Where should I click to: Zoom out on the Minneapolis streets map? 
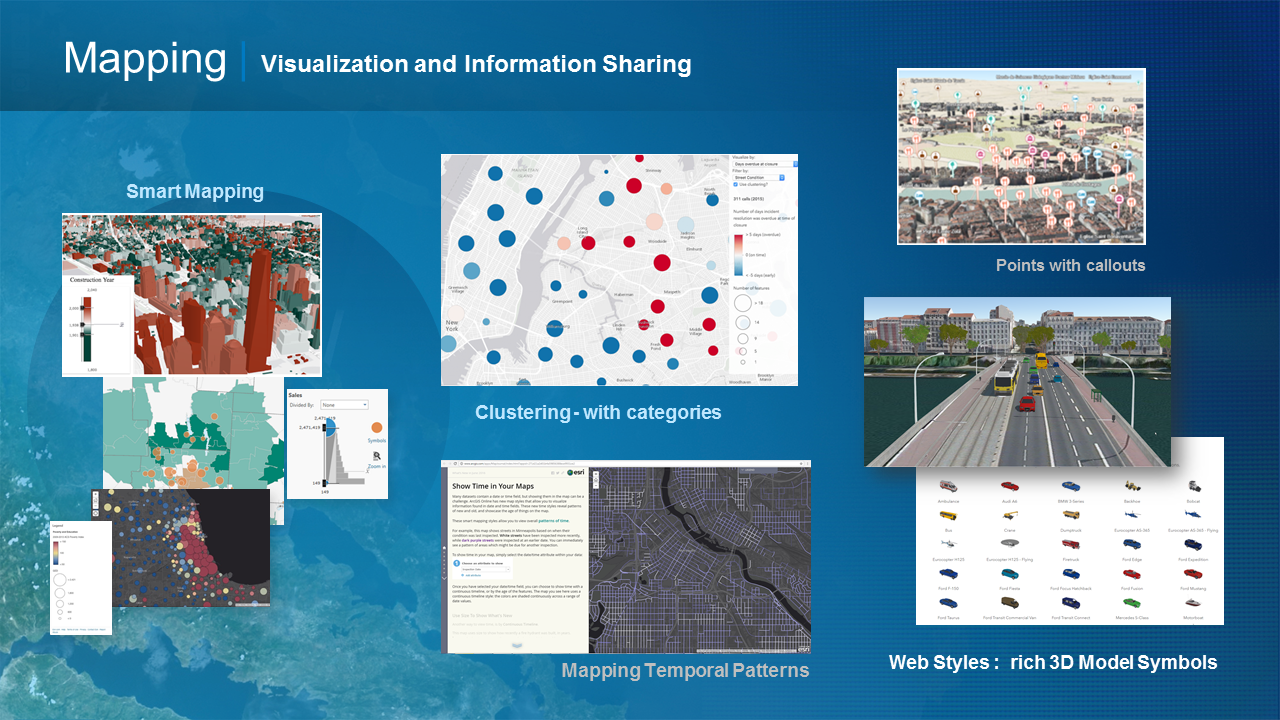tap(596, 486)
